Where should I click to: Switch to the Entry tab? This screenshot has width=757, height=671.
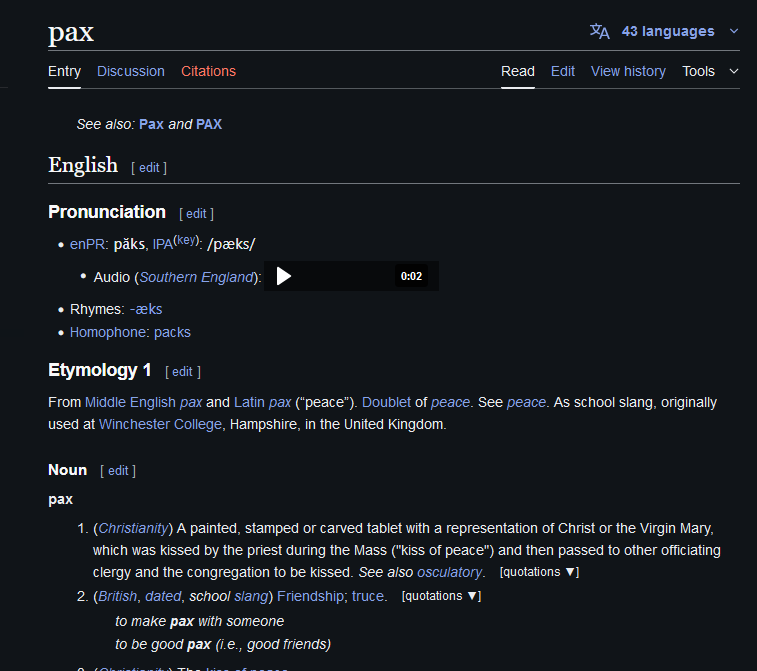tap(64, 71)
